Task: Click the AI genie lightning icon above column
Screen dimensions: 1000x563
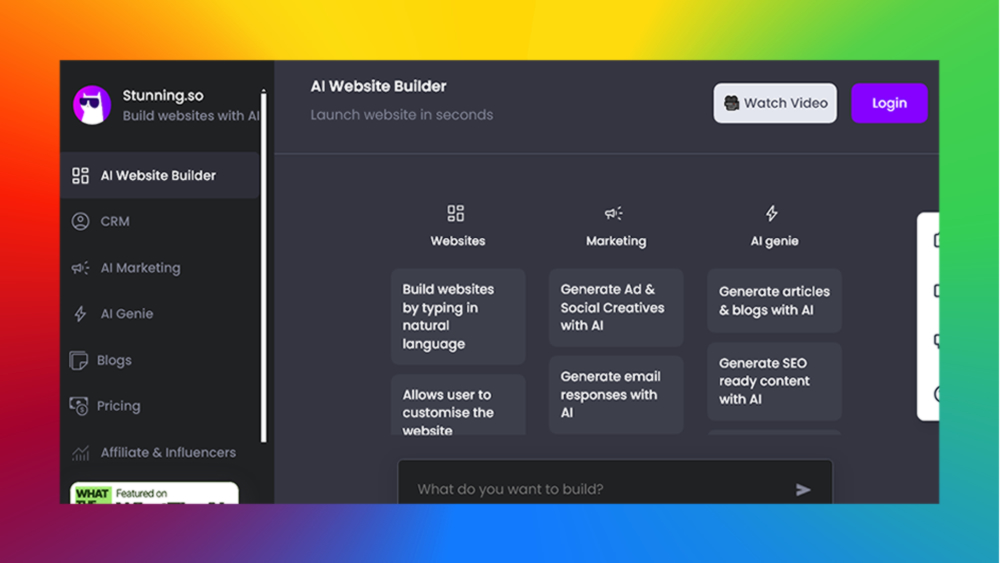Action: [772, 213]
